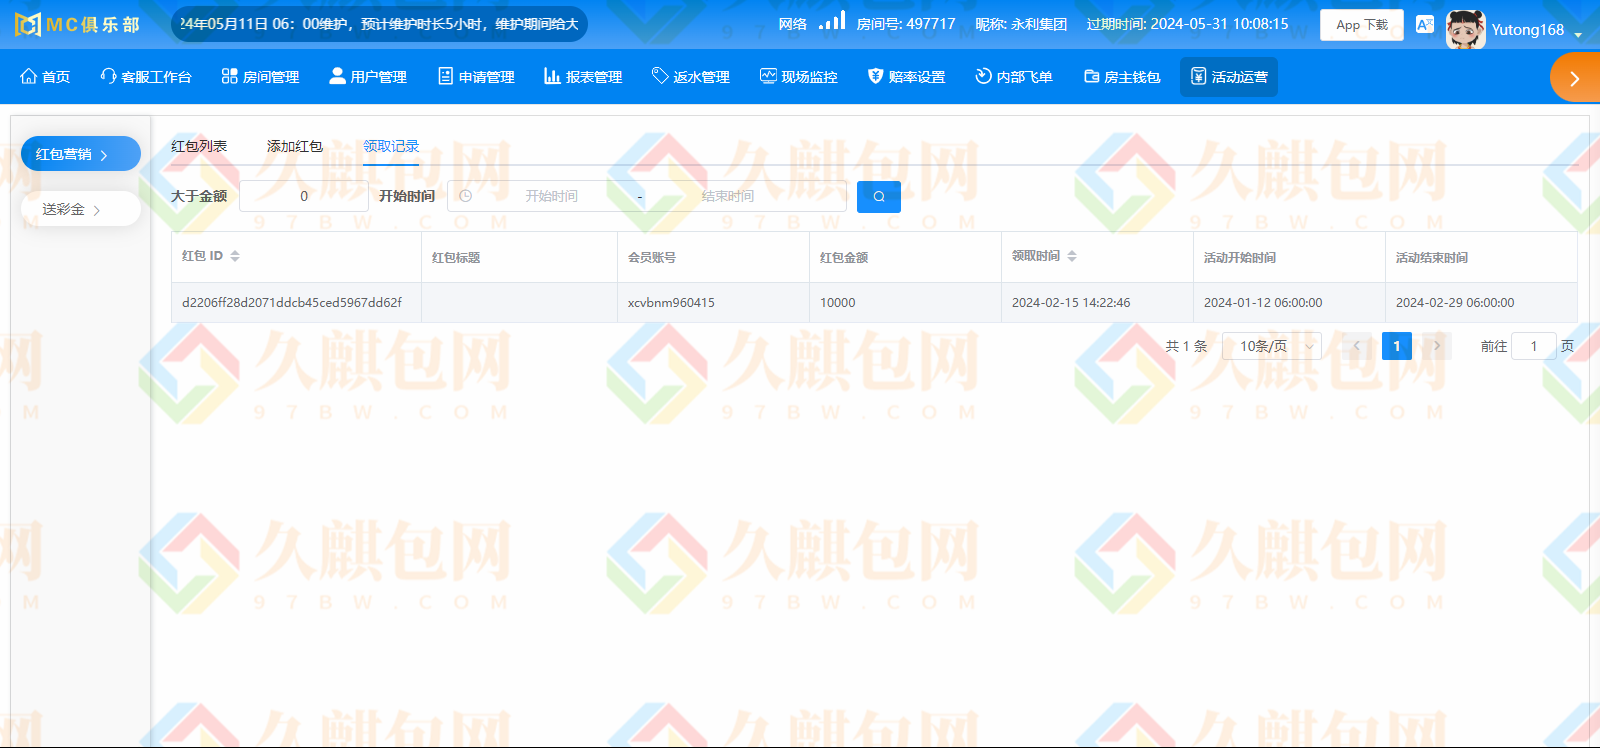
Task: Open 赔率设置 menu item
Action: [906, 77]
